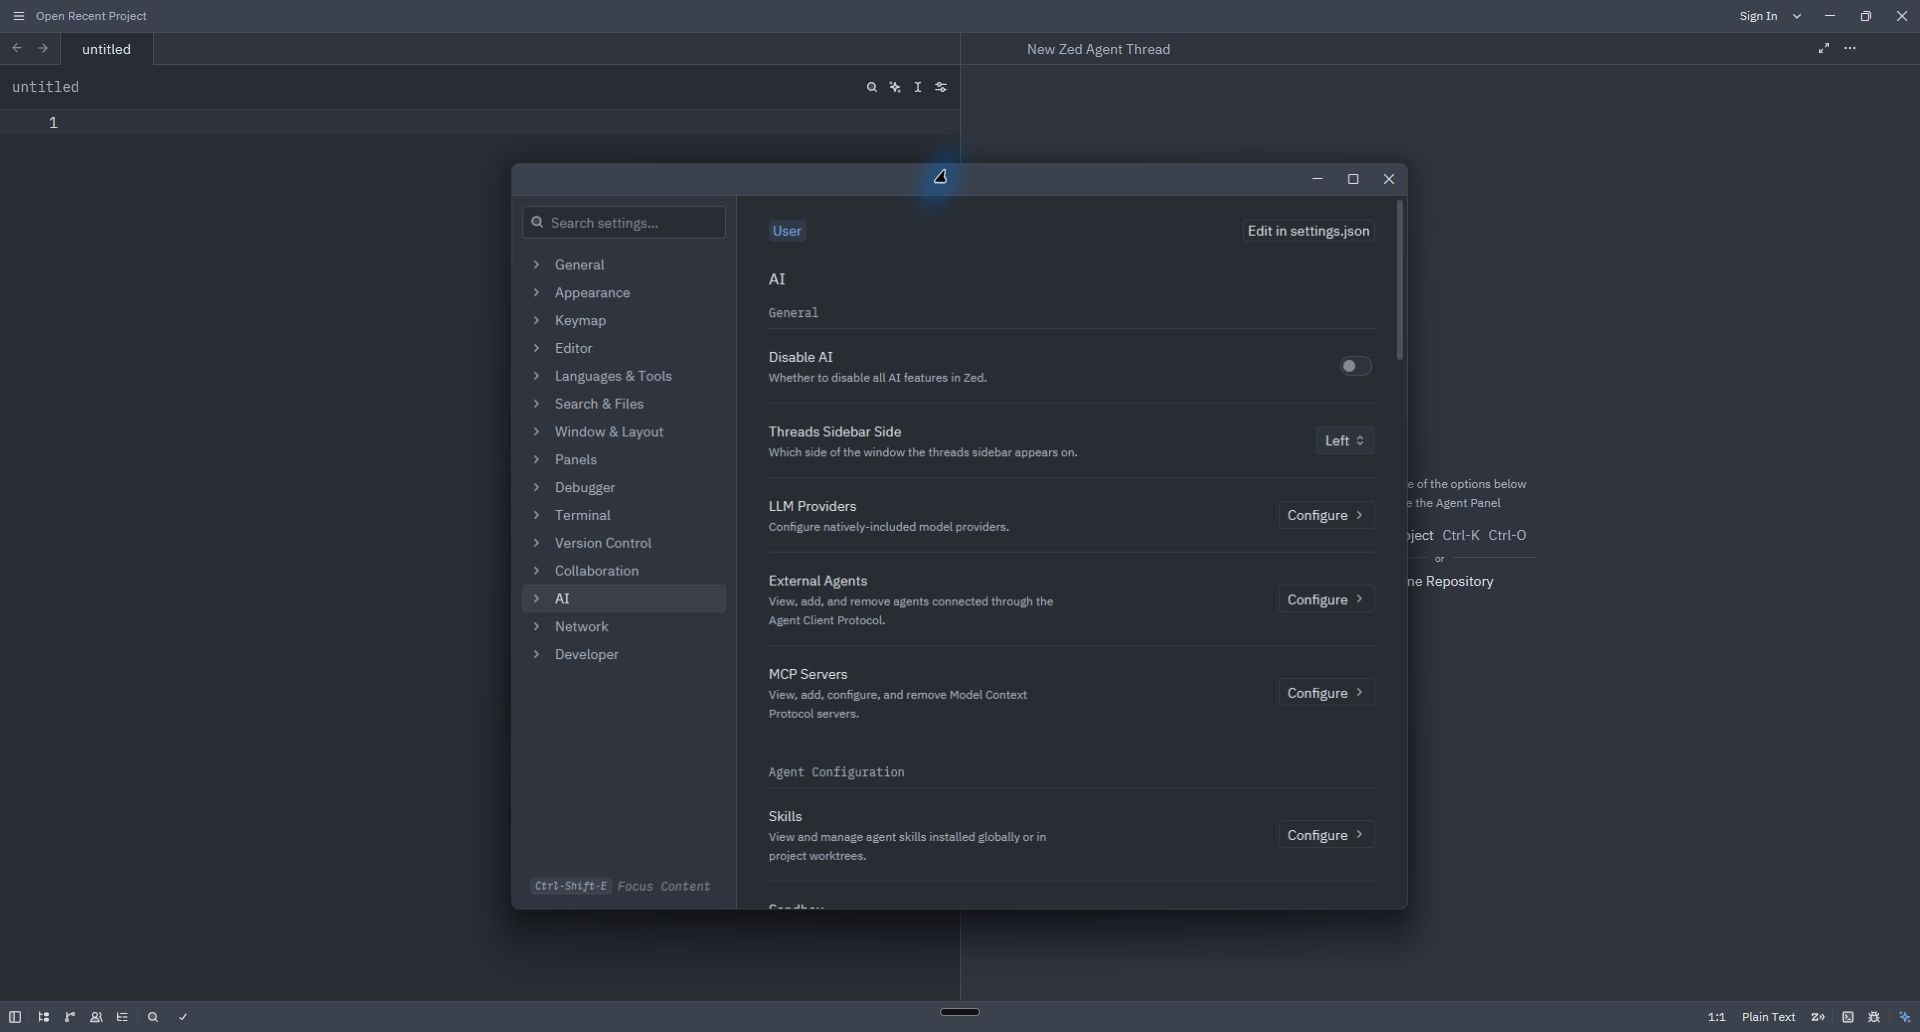Navigate back with the left arrow
This screenshot has height=1032, width=1920.
pyautogui.click(x=17, y=49)
